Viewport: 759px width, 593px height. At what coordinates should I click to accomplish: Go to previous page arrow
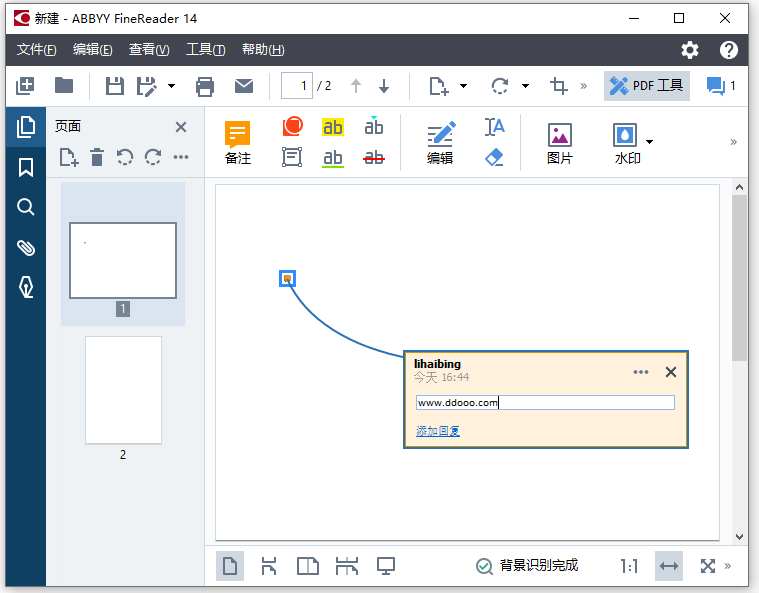[356, 86]
